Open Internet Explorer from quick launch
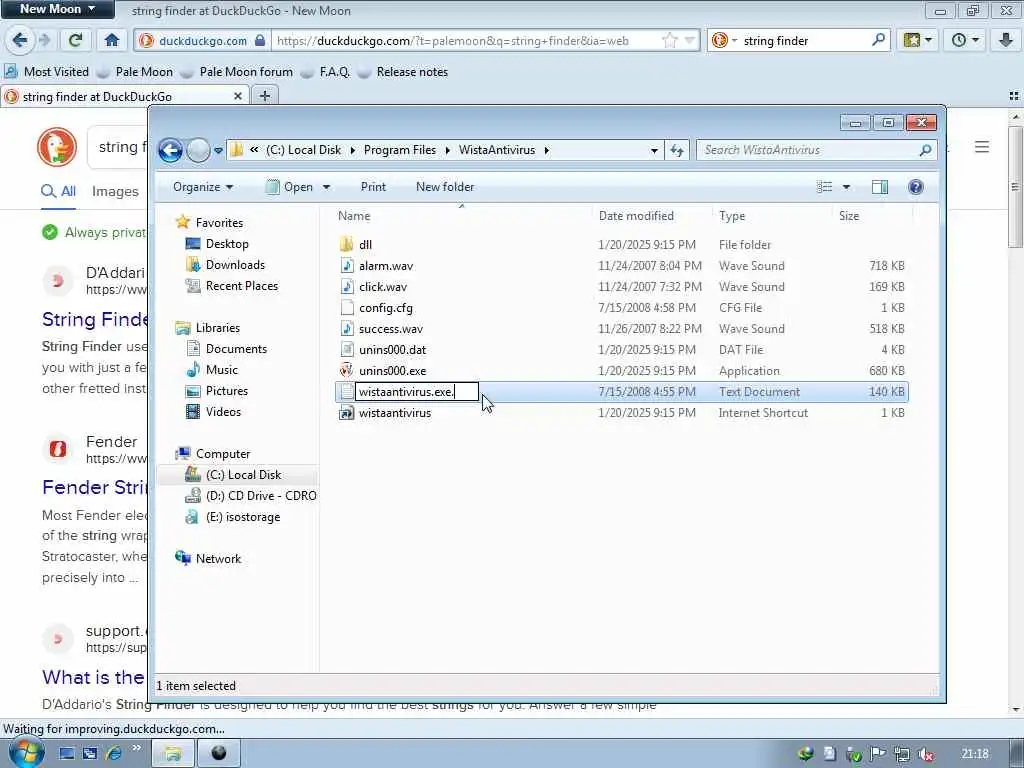 coord(114,754)
